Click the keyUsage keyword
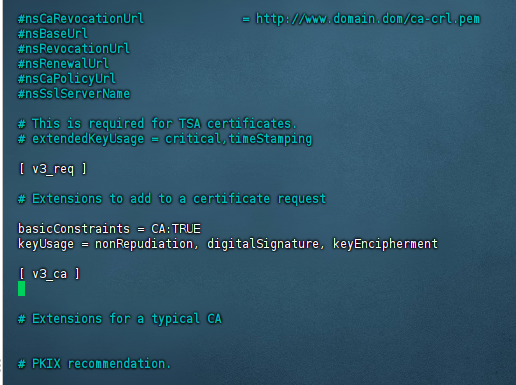 coord(46,244)
